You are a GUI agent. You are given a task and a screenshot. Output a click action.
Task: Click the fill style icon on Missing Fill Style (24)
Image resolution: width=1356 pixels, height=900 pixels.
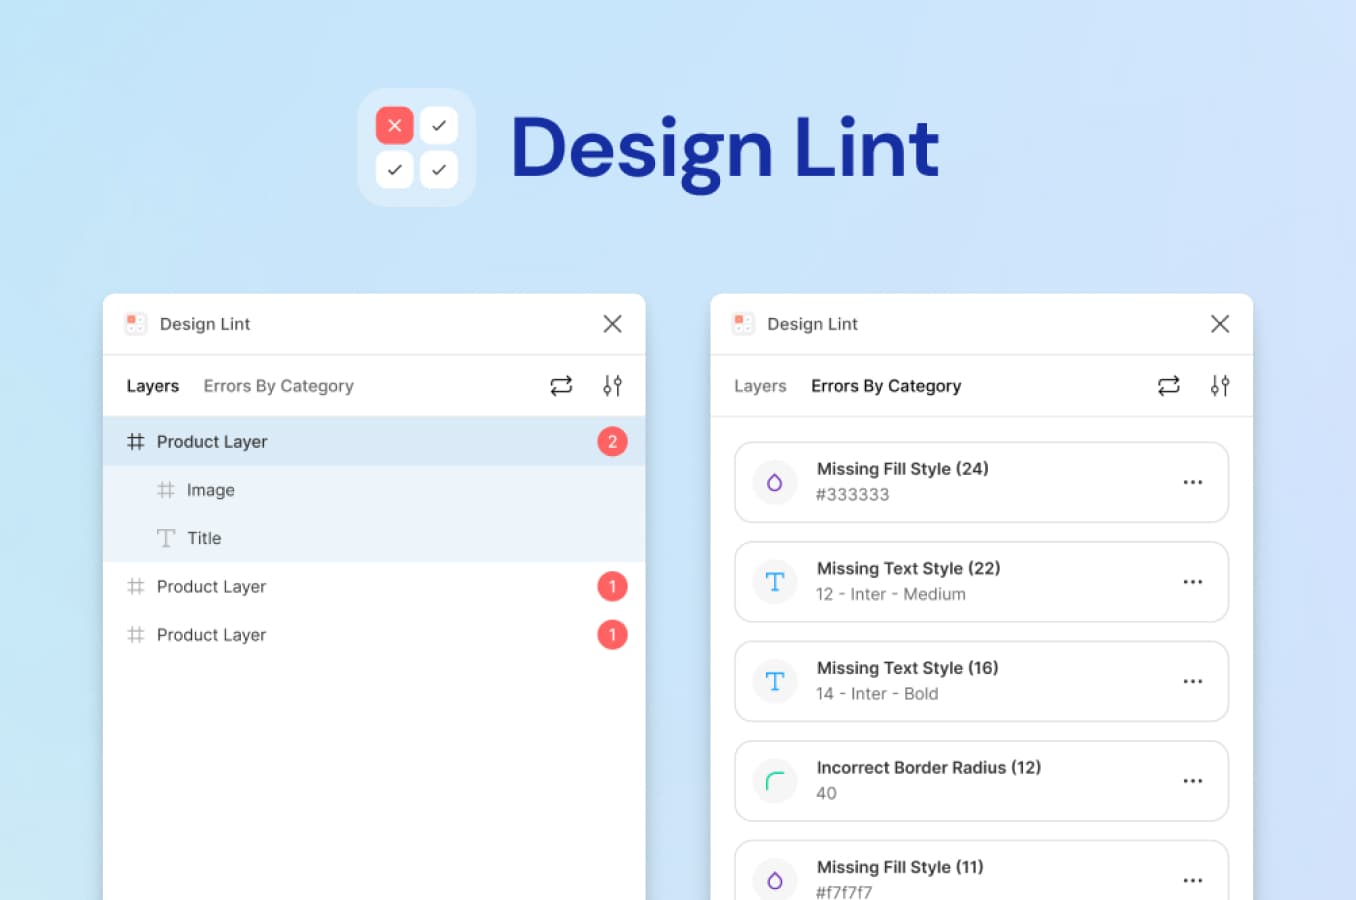tap(774, 482)
